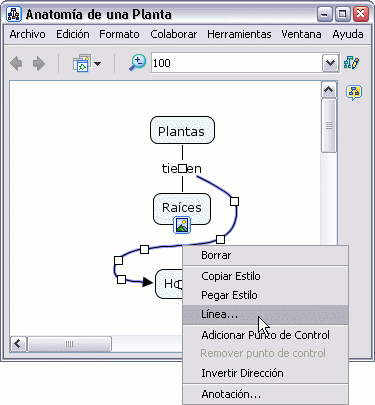Open the Herramientas menu
This screenshot has height=405, width=375.
click(239, 34)
